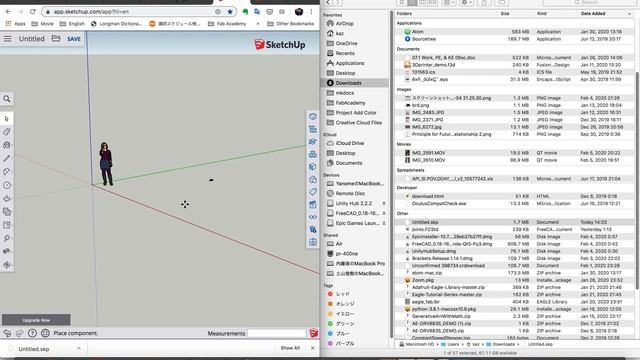Select the Eraser tool
640x360 pixels.
7,132
